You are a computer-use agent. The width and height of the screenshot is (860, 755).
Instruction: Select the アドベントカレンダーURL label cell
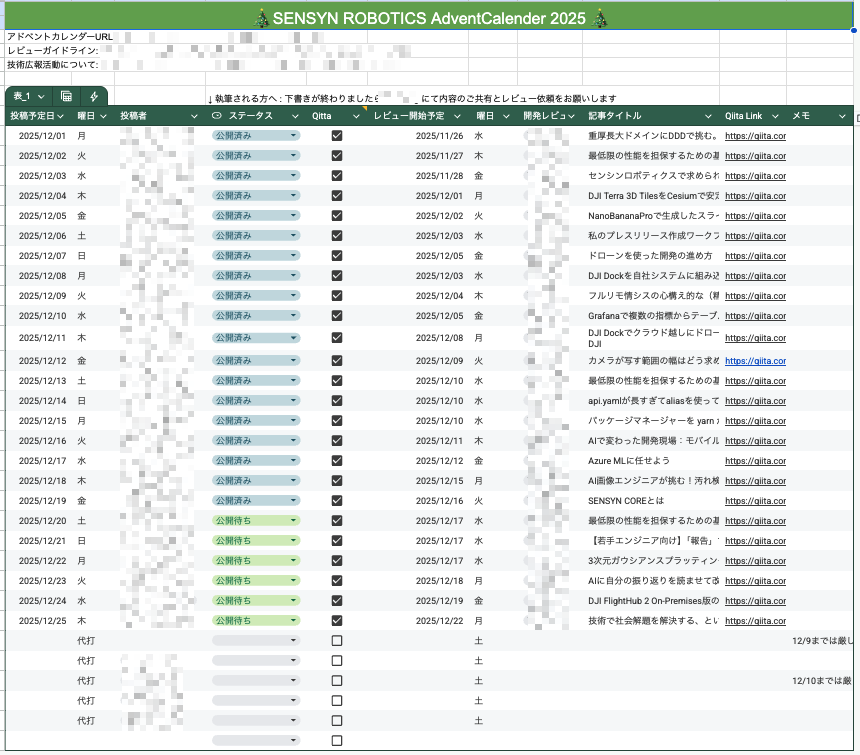point(60,37)
